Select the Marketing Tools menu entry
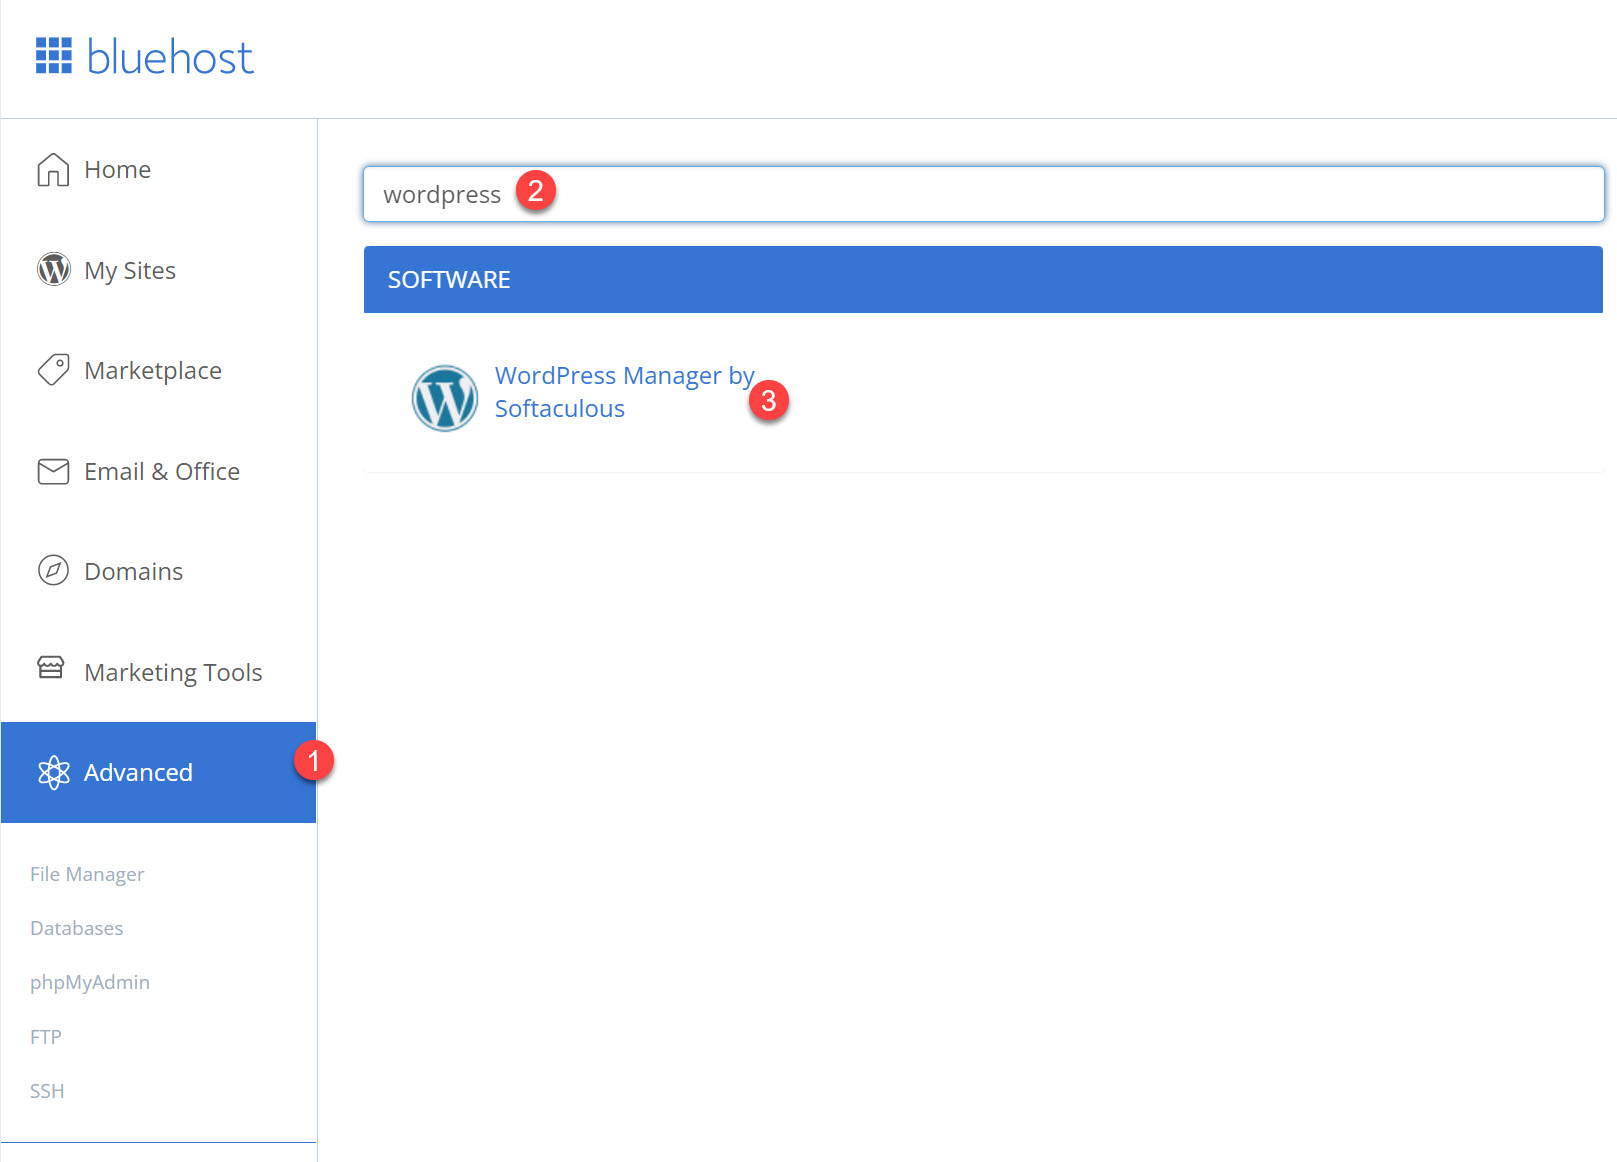Screen dimensions: 1617x1162 click(172, 671)
